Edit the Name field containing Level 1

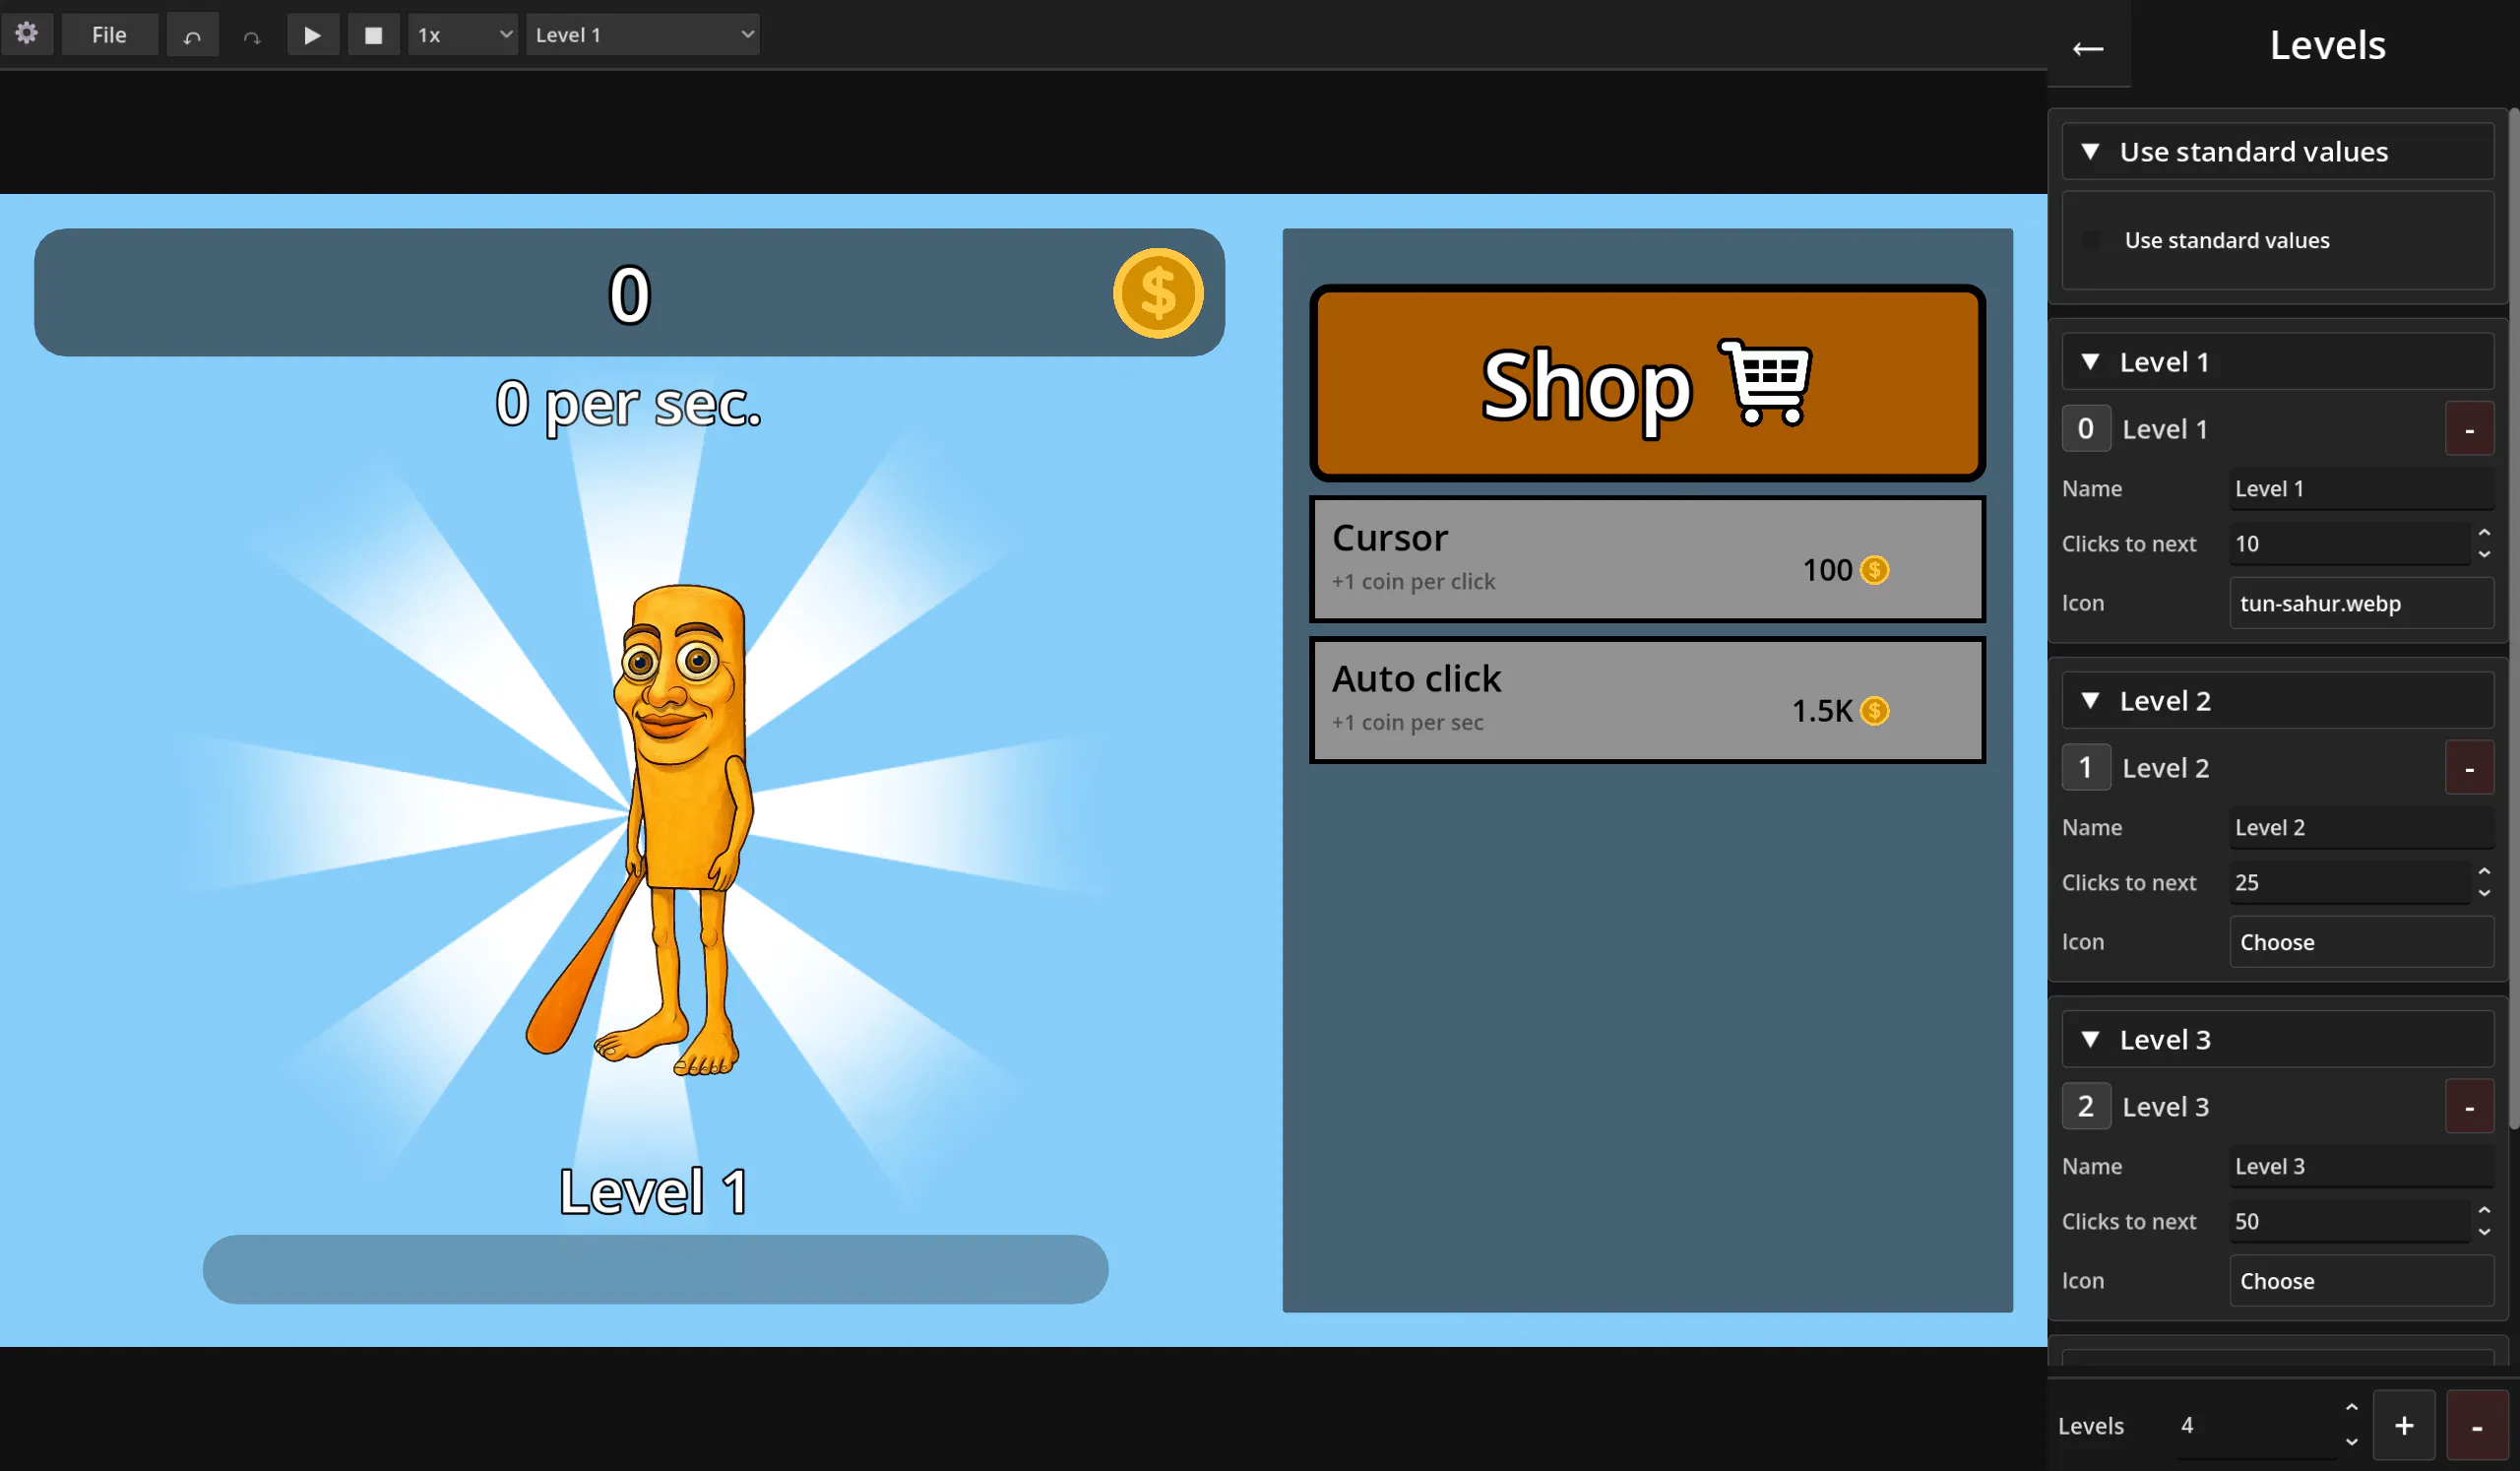pyautogui.click(x=2361, y=488)
